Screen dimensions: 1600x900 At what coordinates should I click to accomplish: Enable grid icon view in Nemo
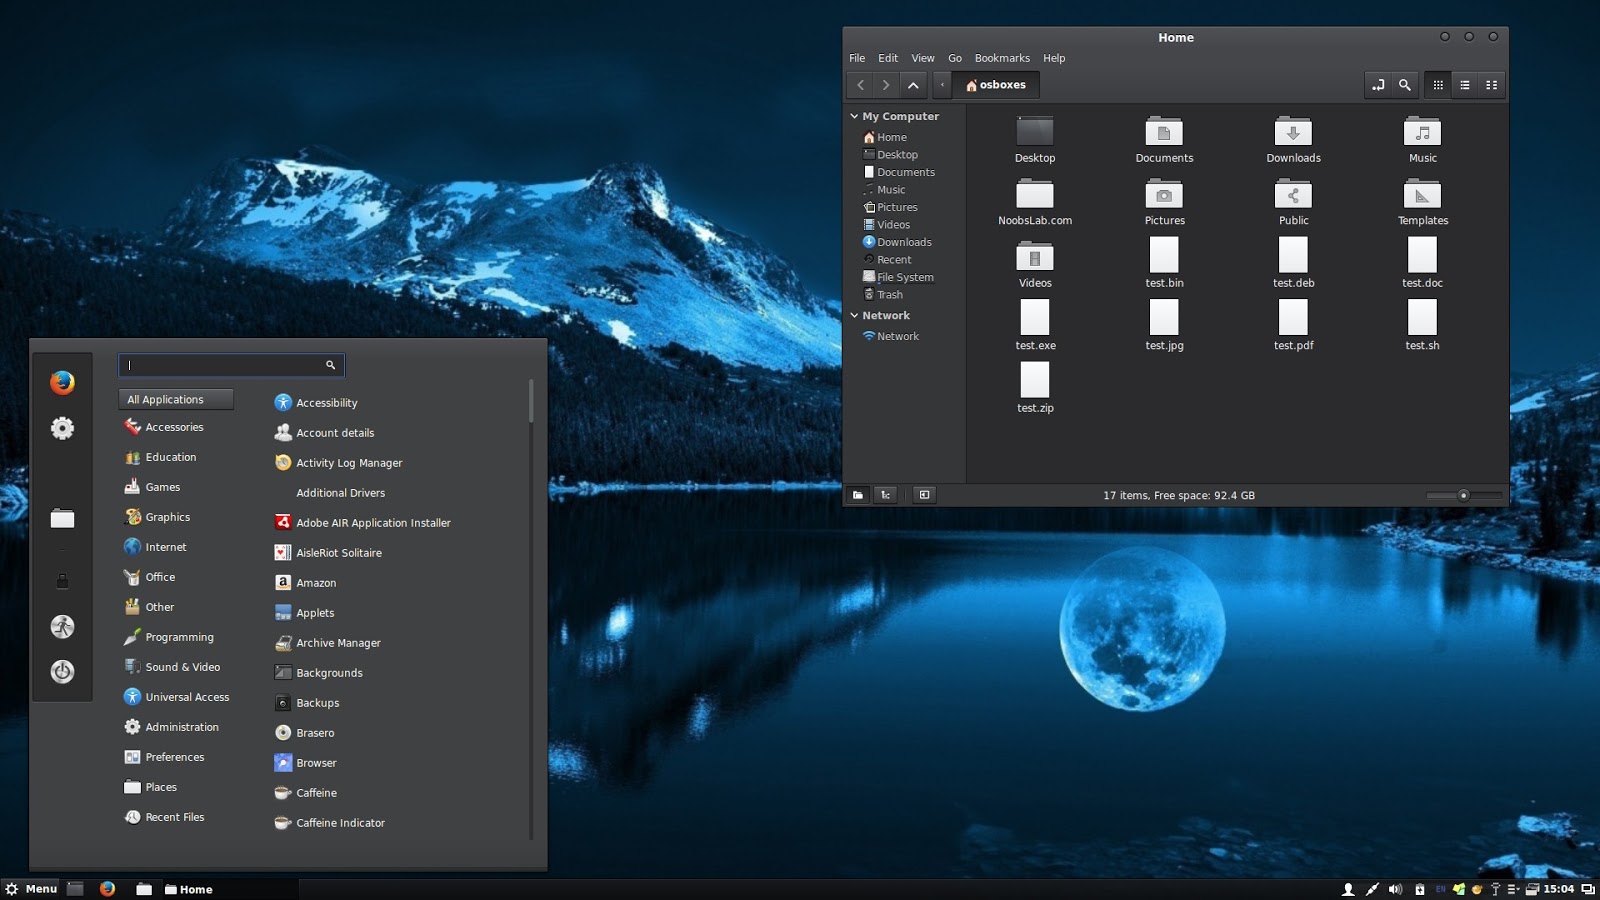pos(1437,85)
